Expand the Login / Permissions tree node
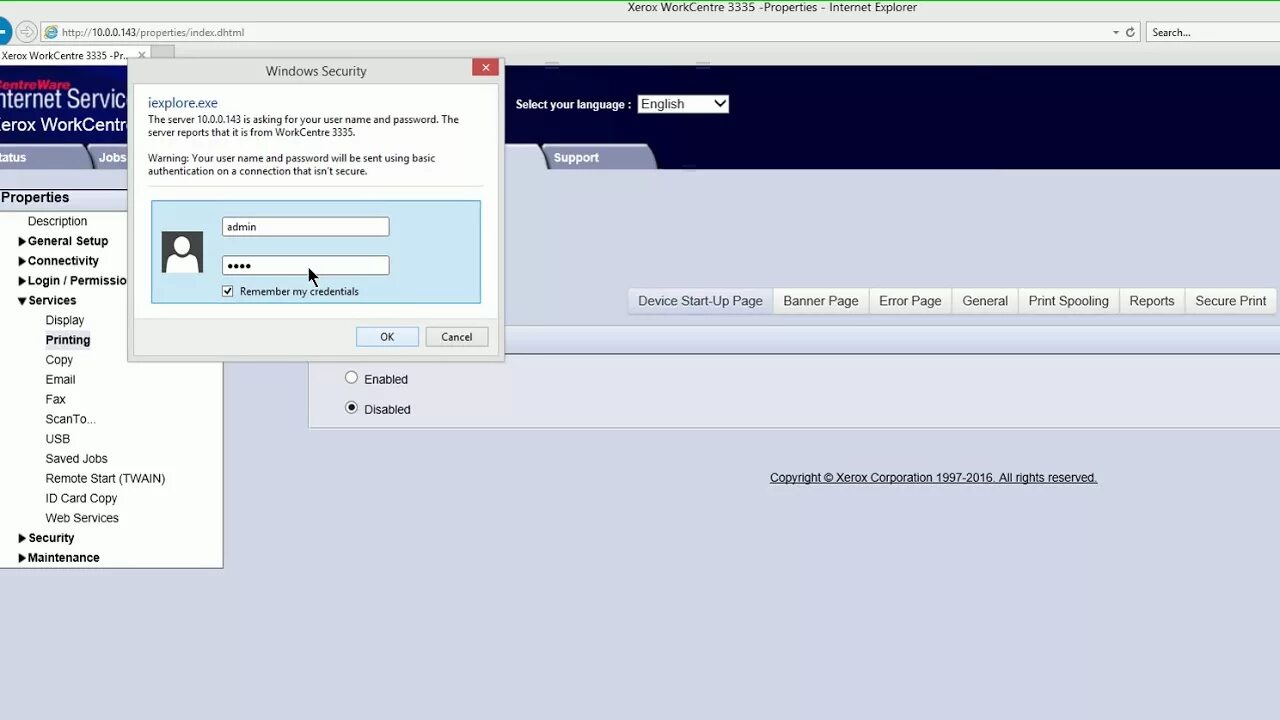1280x720 pixels. point(22,281)
